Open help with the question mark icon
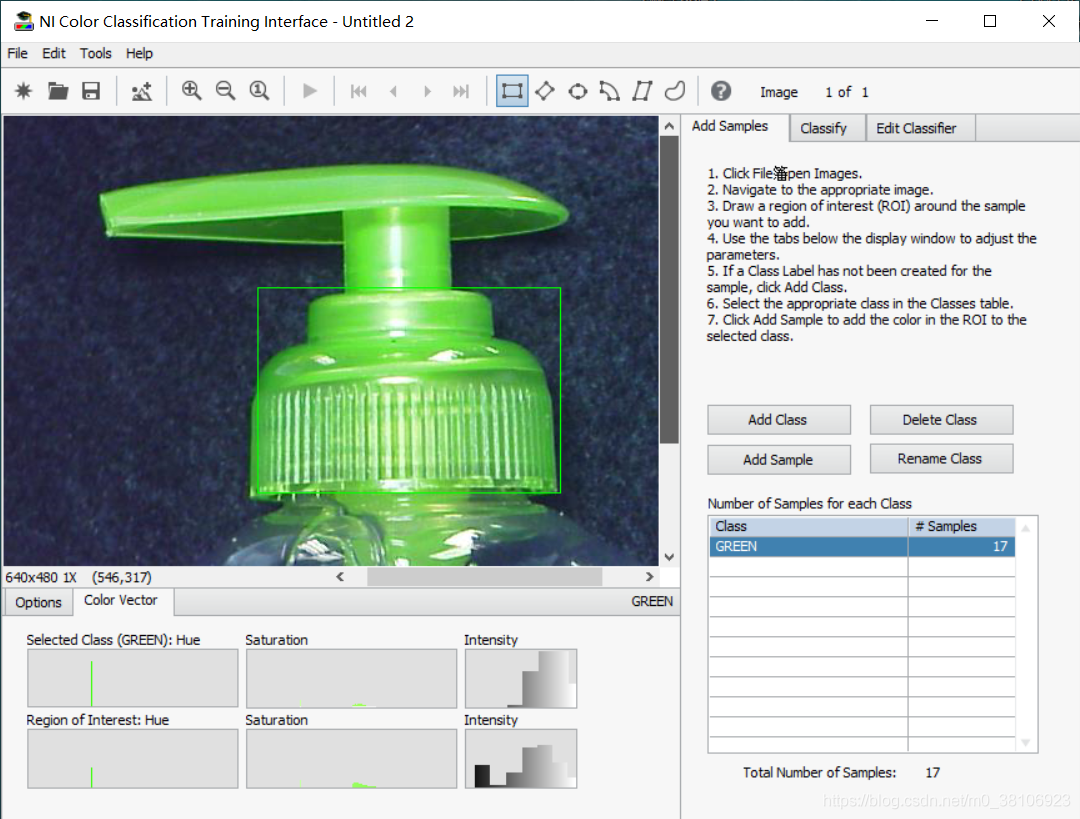This screenshot has height=819, width=1080. point(720,91)
